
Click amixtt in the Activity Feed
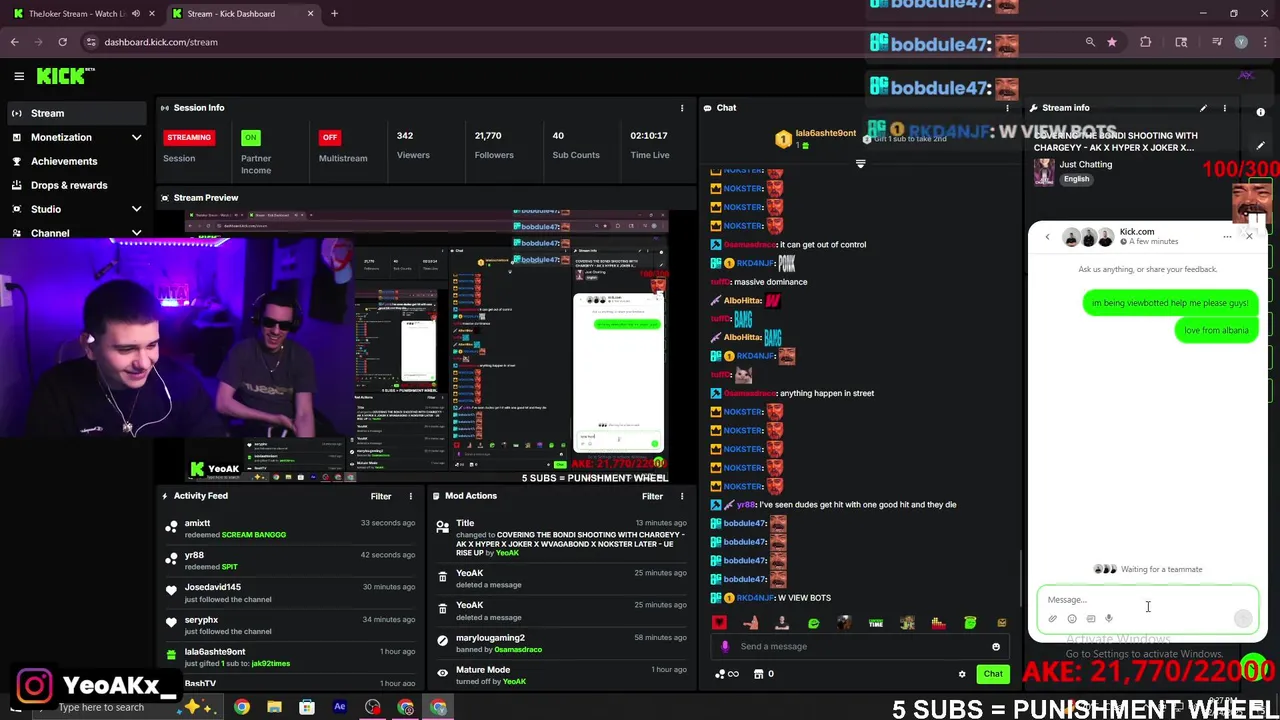pos(197,523)
